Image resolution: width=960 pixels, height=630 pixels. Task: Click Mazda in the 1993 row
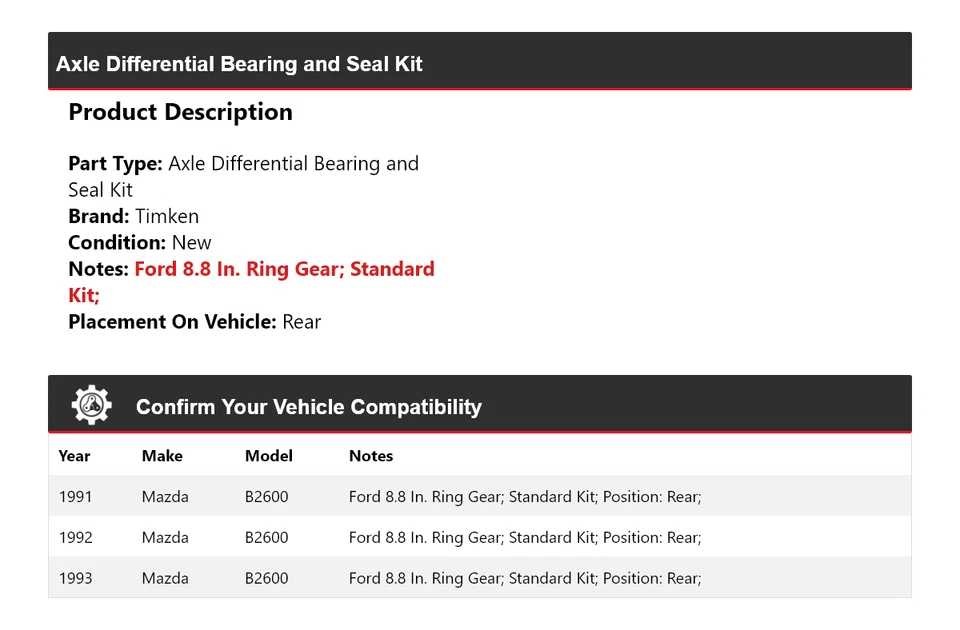pyautogui.click(x=165, y=578)
